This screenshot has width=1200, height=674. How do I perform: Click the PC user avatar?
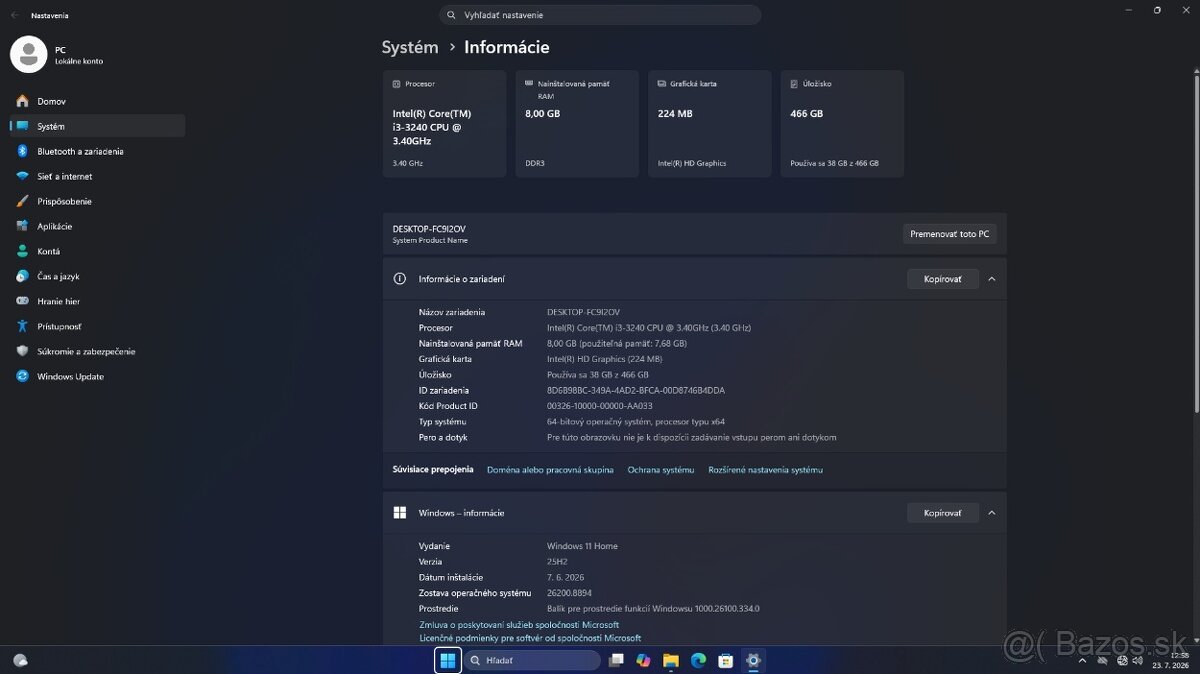tap(28, 54)
